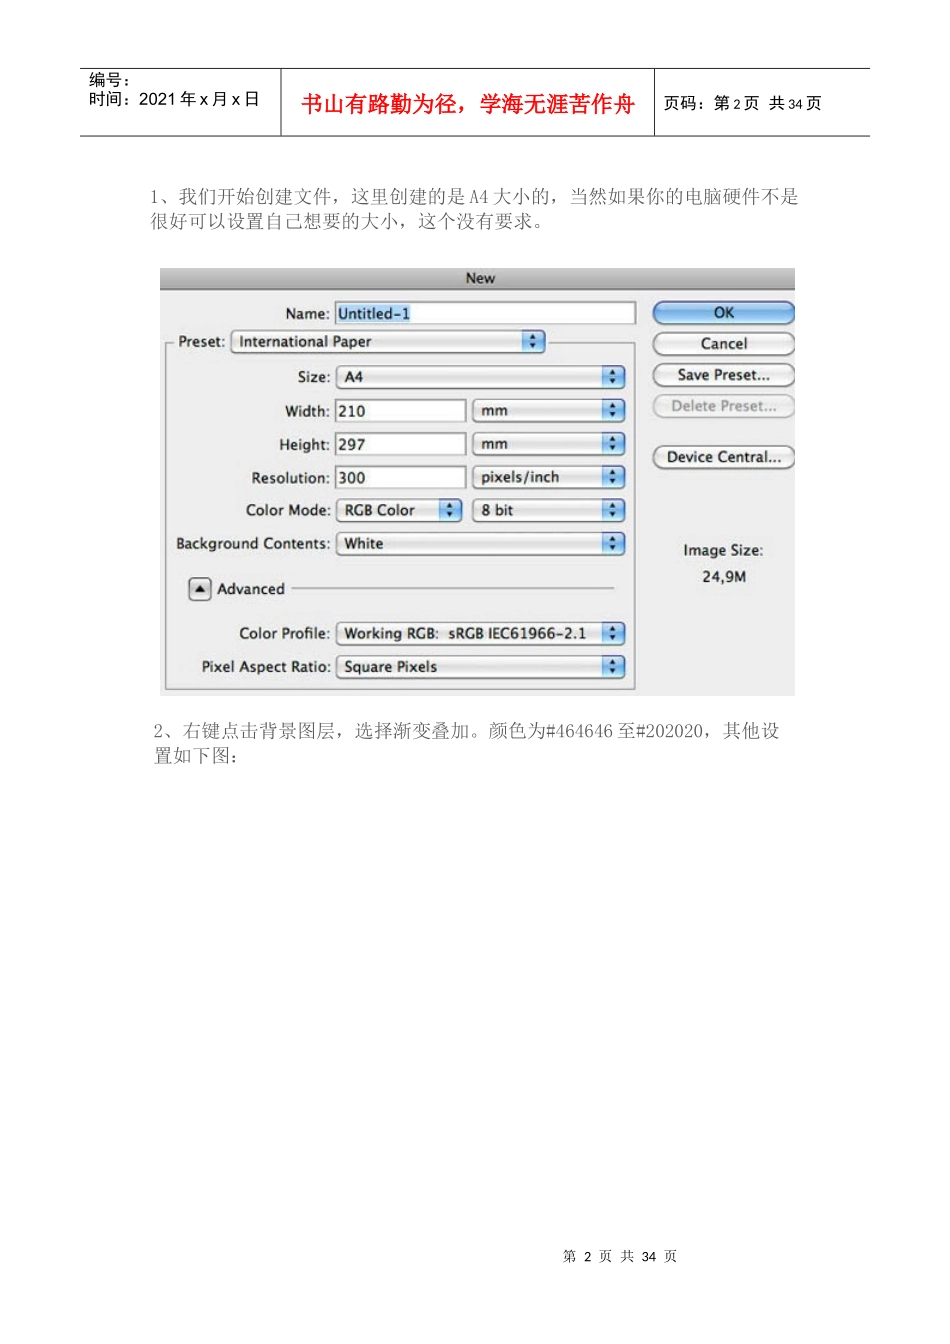Viewport: 950px width, 1344px height.
Task: Click step 1 text mentioning A4 大小
Action: click(x=474, y=209)
